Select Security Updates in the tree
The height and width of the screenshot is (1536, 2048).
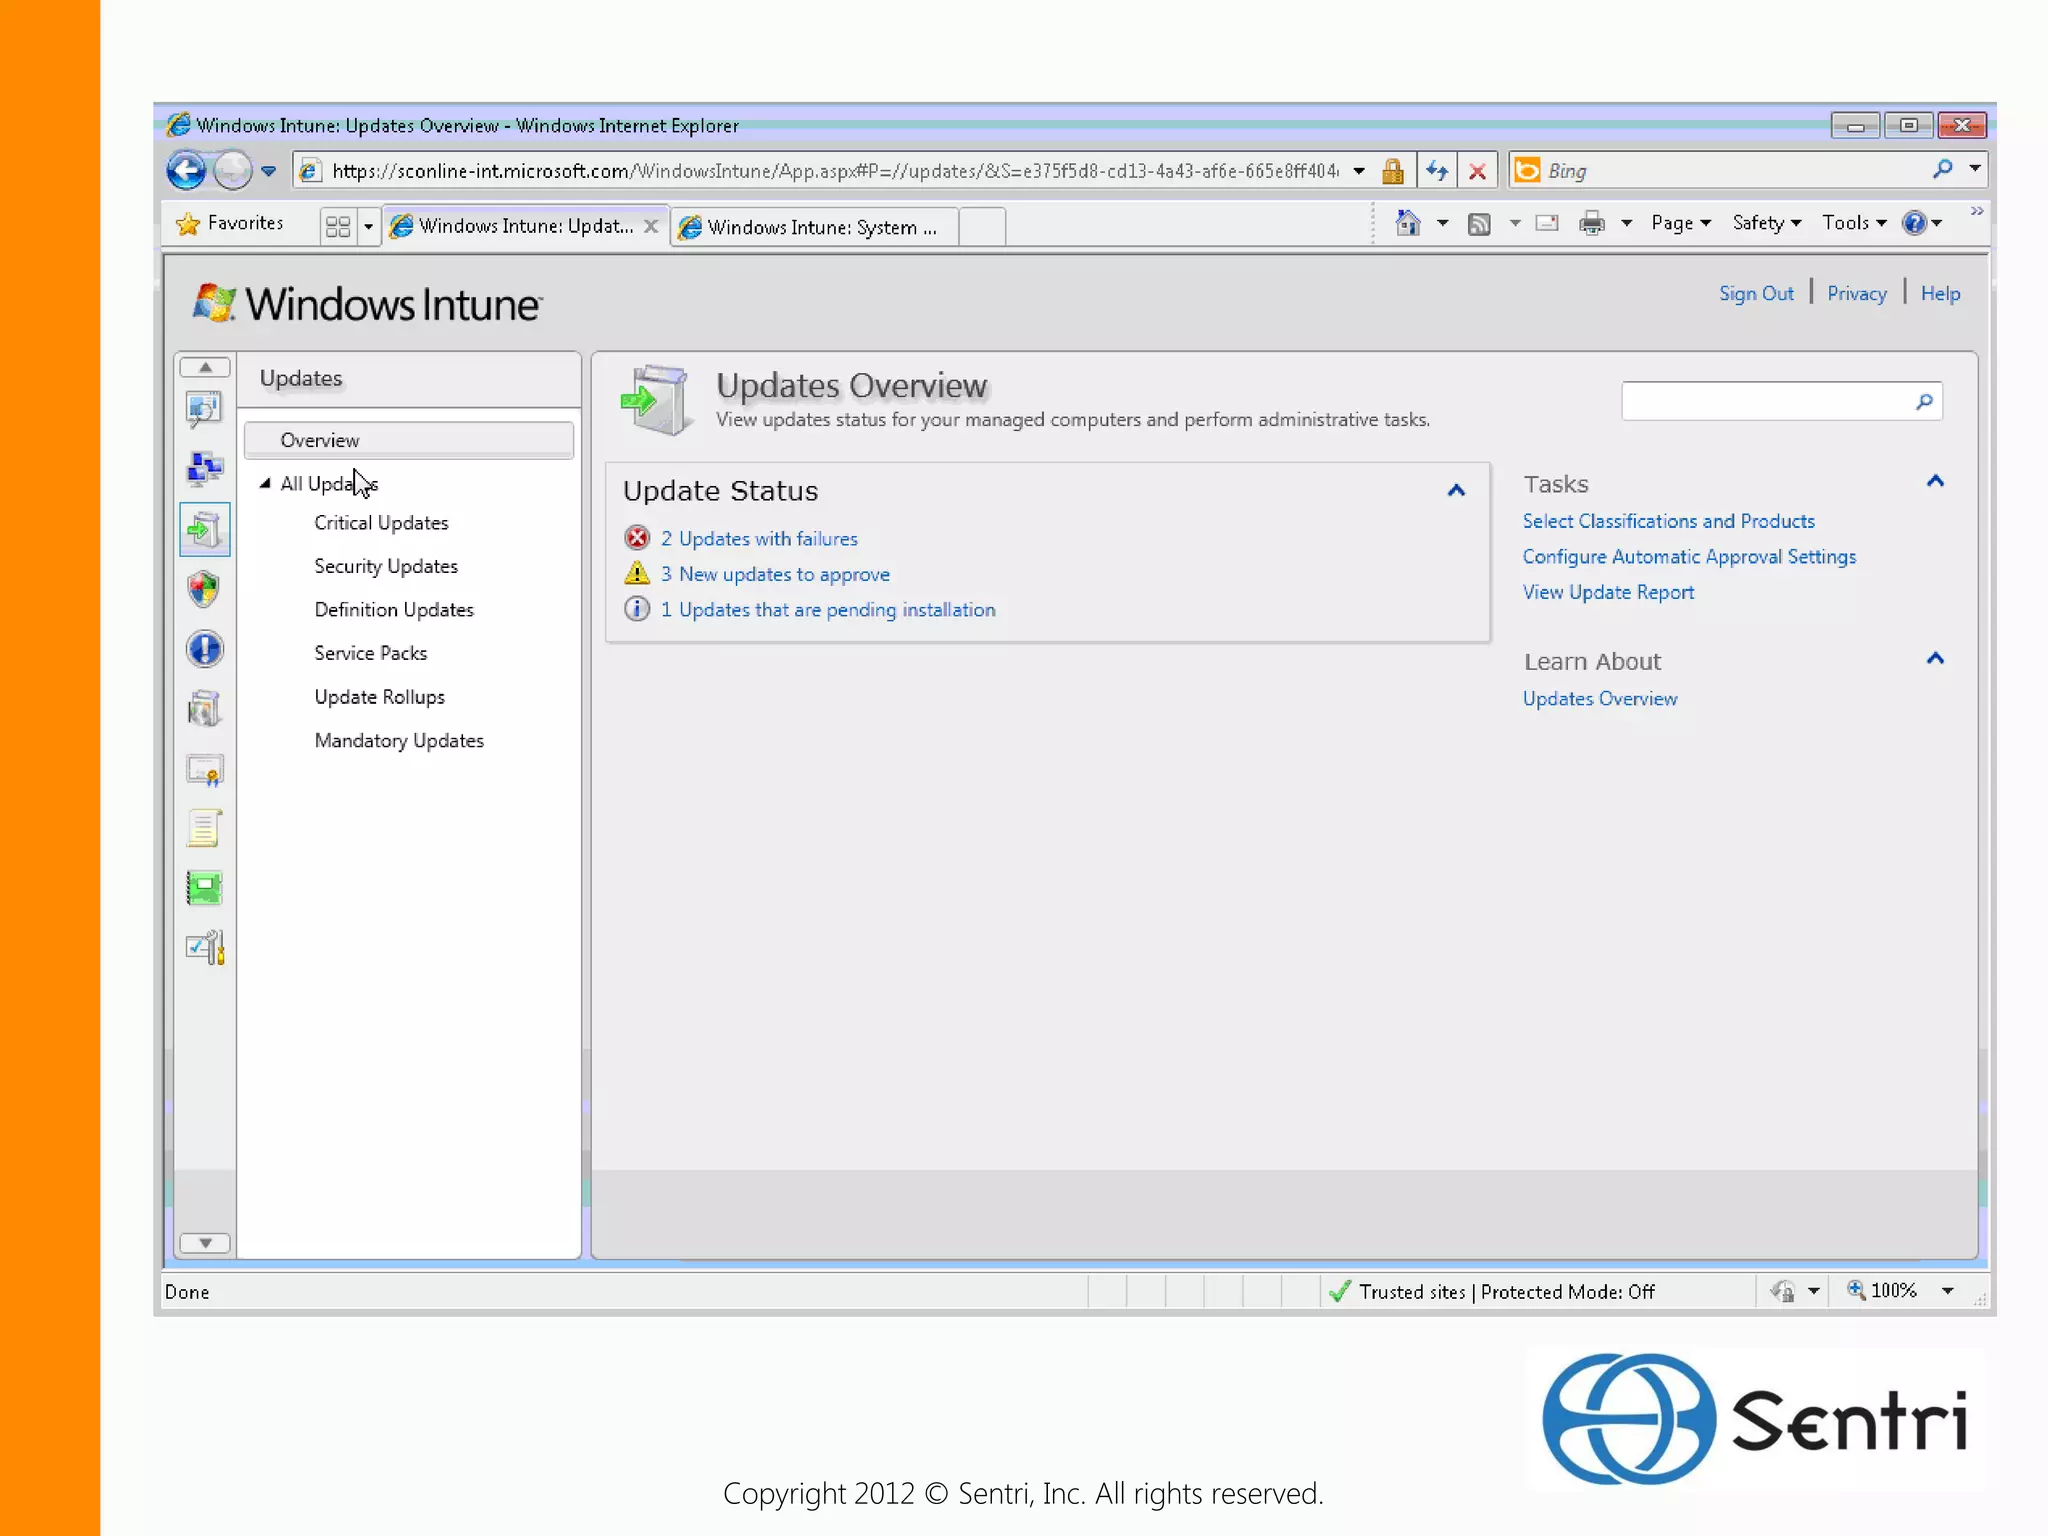386,566
